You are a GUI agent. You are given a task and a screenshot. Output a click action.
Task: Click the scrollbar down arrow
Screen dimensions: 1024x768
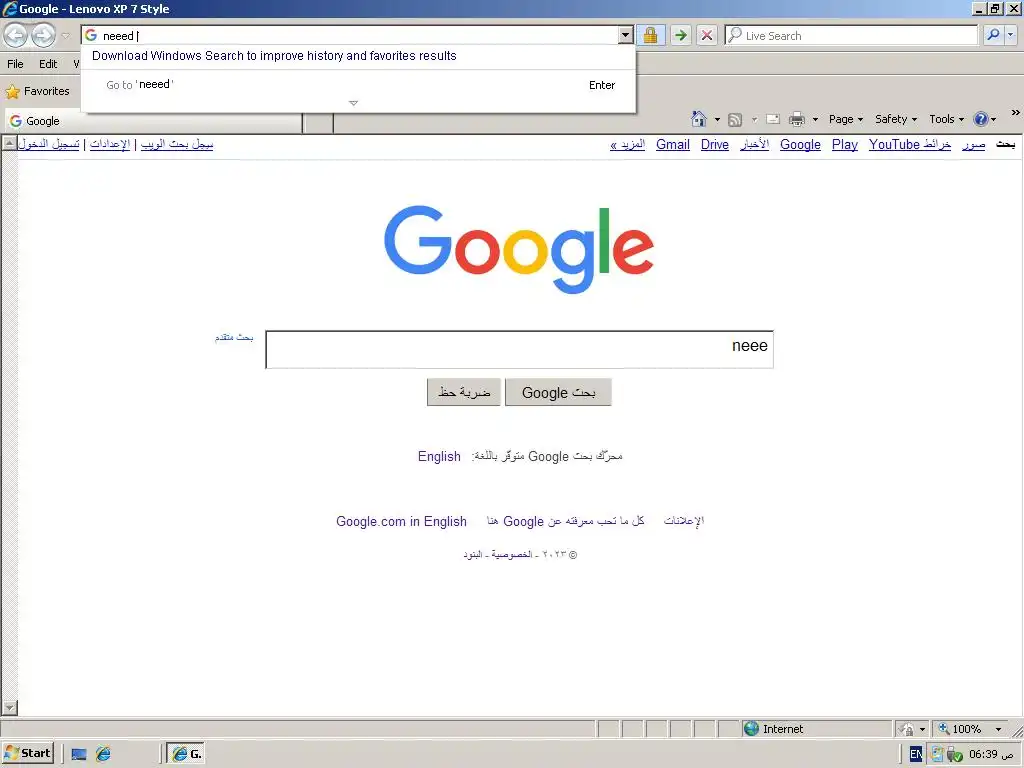click(9, 708)
